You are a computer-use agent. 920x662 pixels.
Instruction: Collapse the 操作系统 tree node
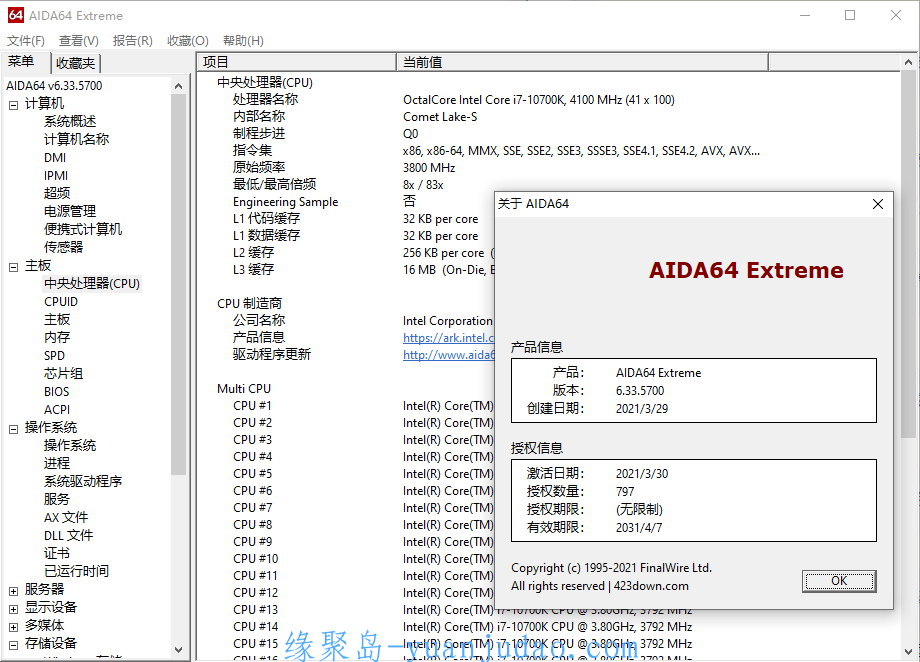click(x=13, y=430)
